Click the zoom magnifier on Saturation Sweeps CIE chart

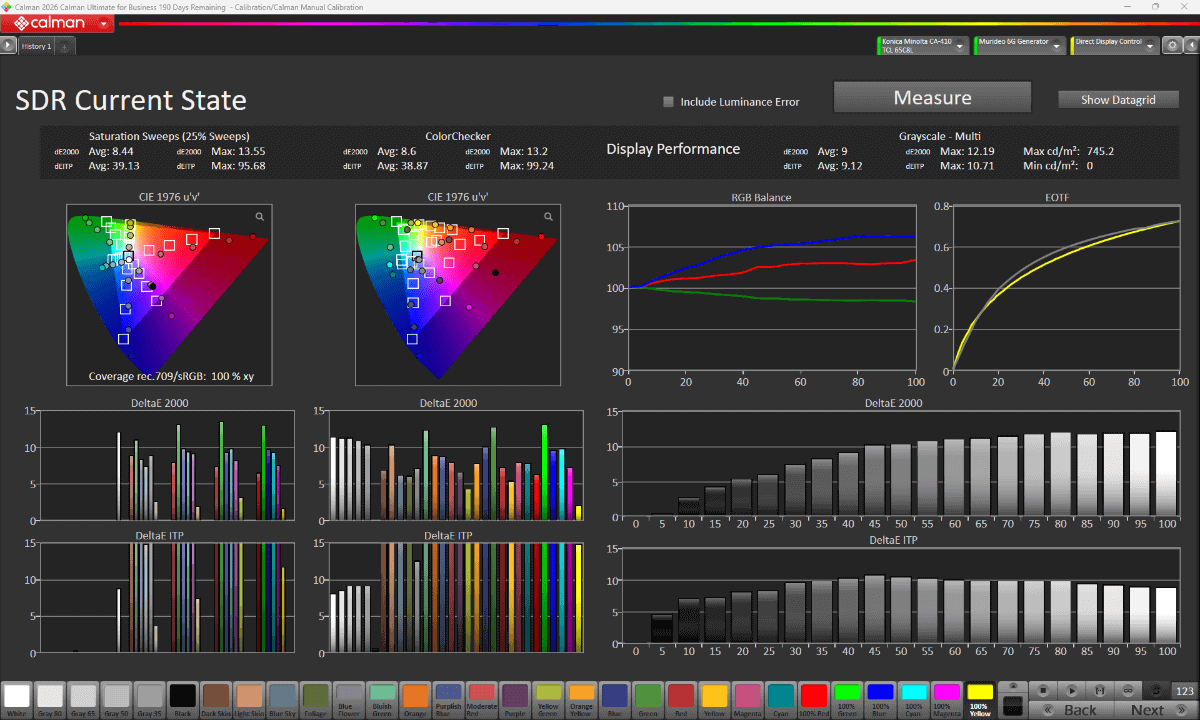pos(260,216)
